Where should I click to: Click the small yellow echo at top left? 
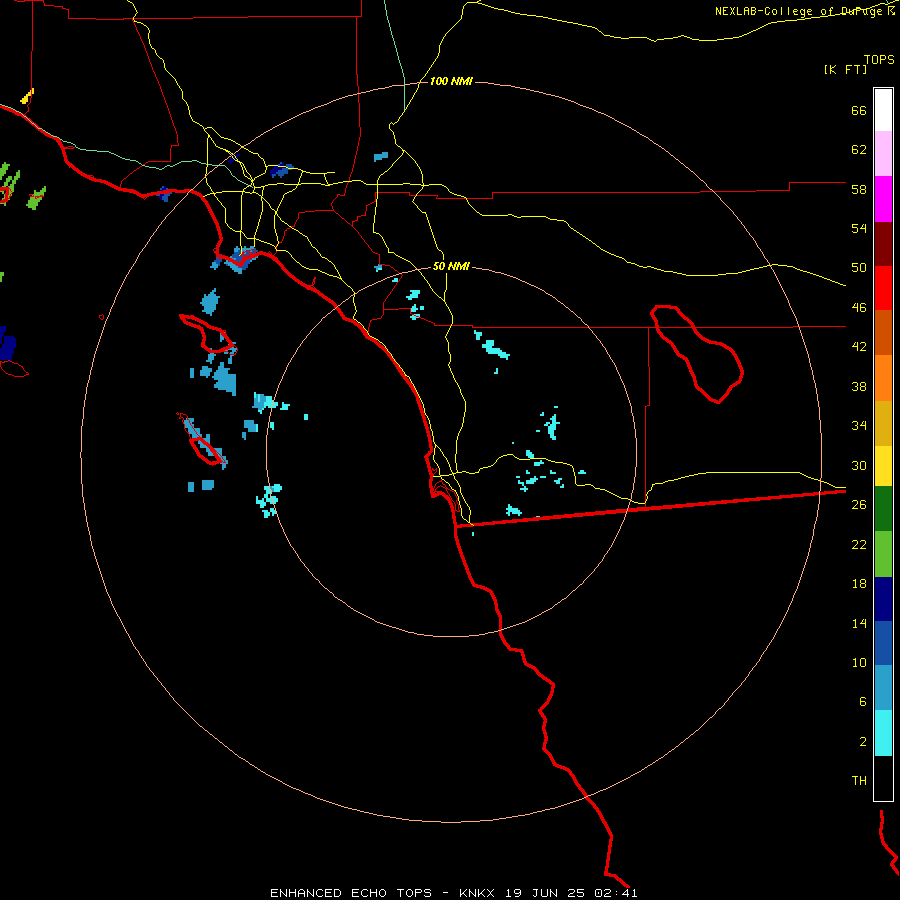28,96
